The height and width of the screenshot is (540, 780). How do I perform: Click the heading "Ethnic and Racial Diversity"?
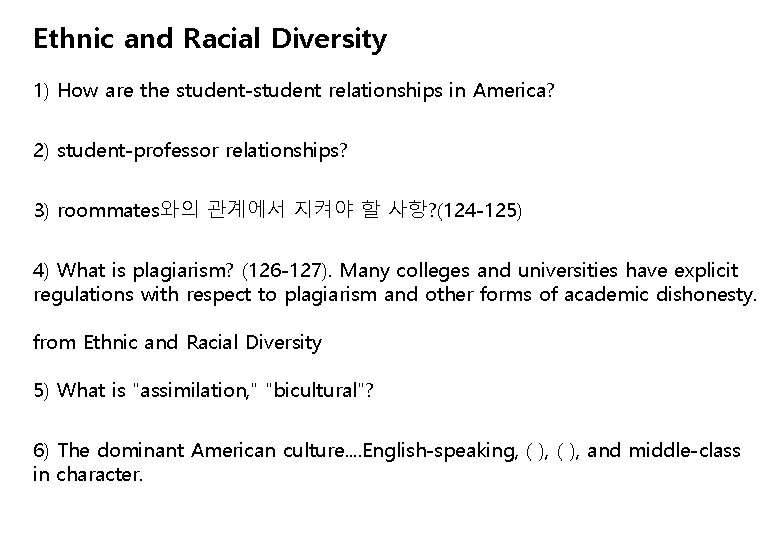pyautogui.click(x=210, y=39)
